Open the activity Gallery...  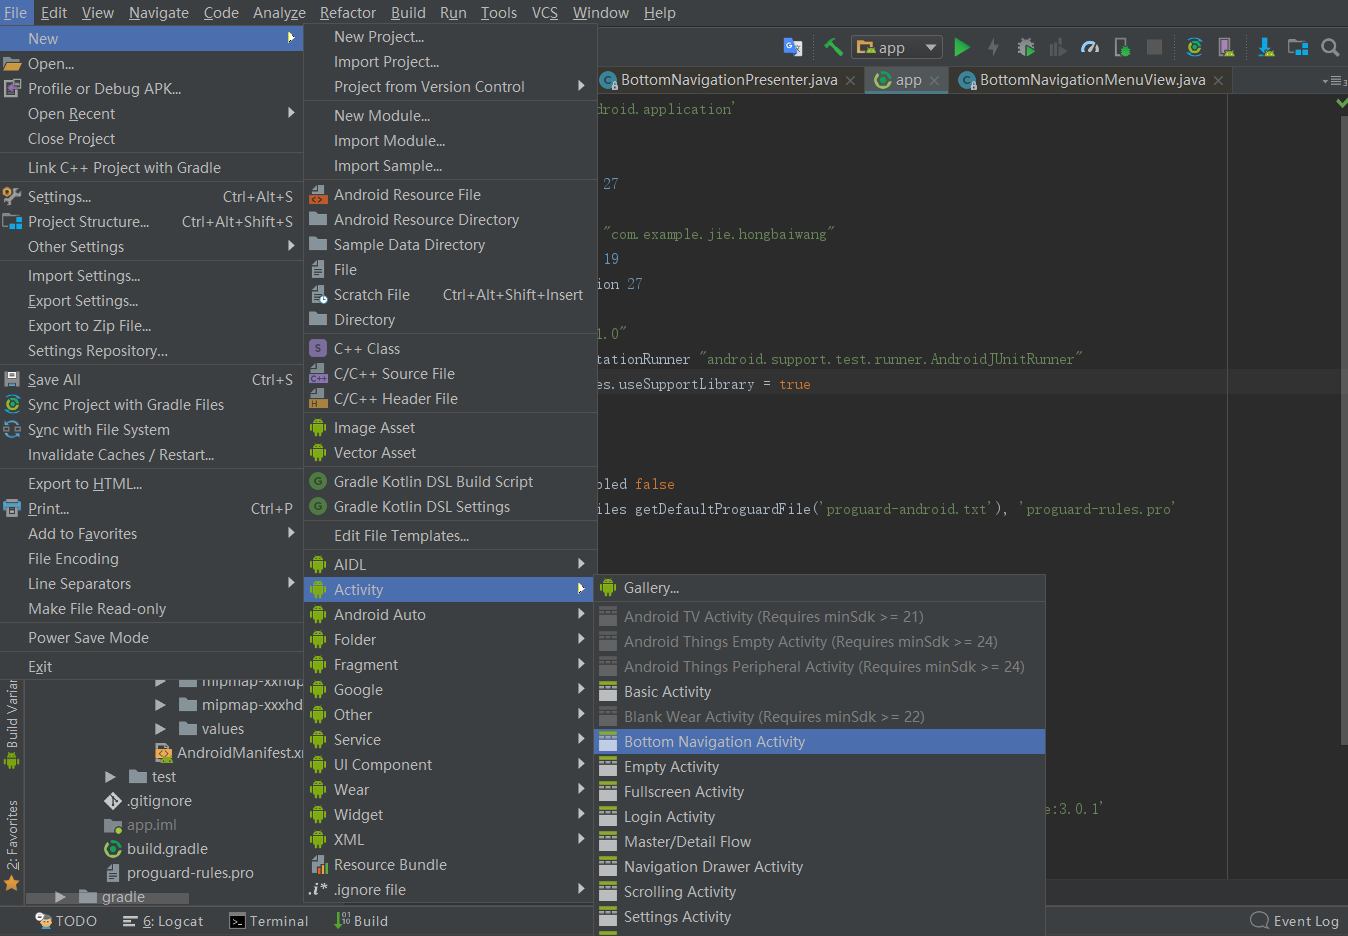[x=820, y=588]
